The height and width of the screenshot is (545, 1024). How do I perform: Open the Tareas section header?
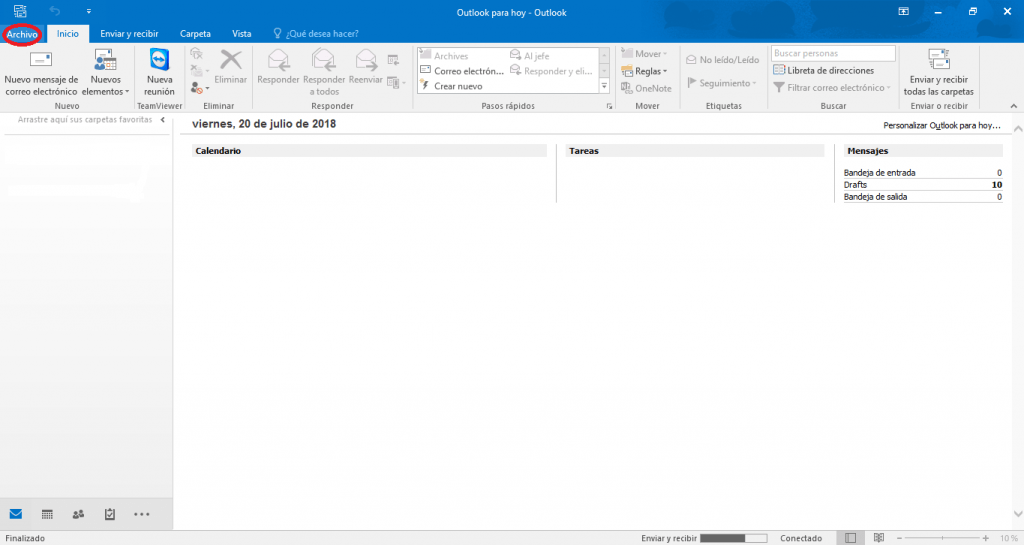(695, 151)
